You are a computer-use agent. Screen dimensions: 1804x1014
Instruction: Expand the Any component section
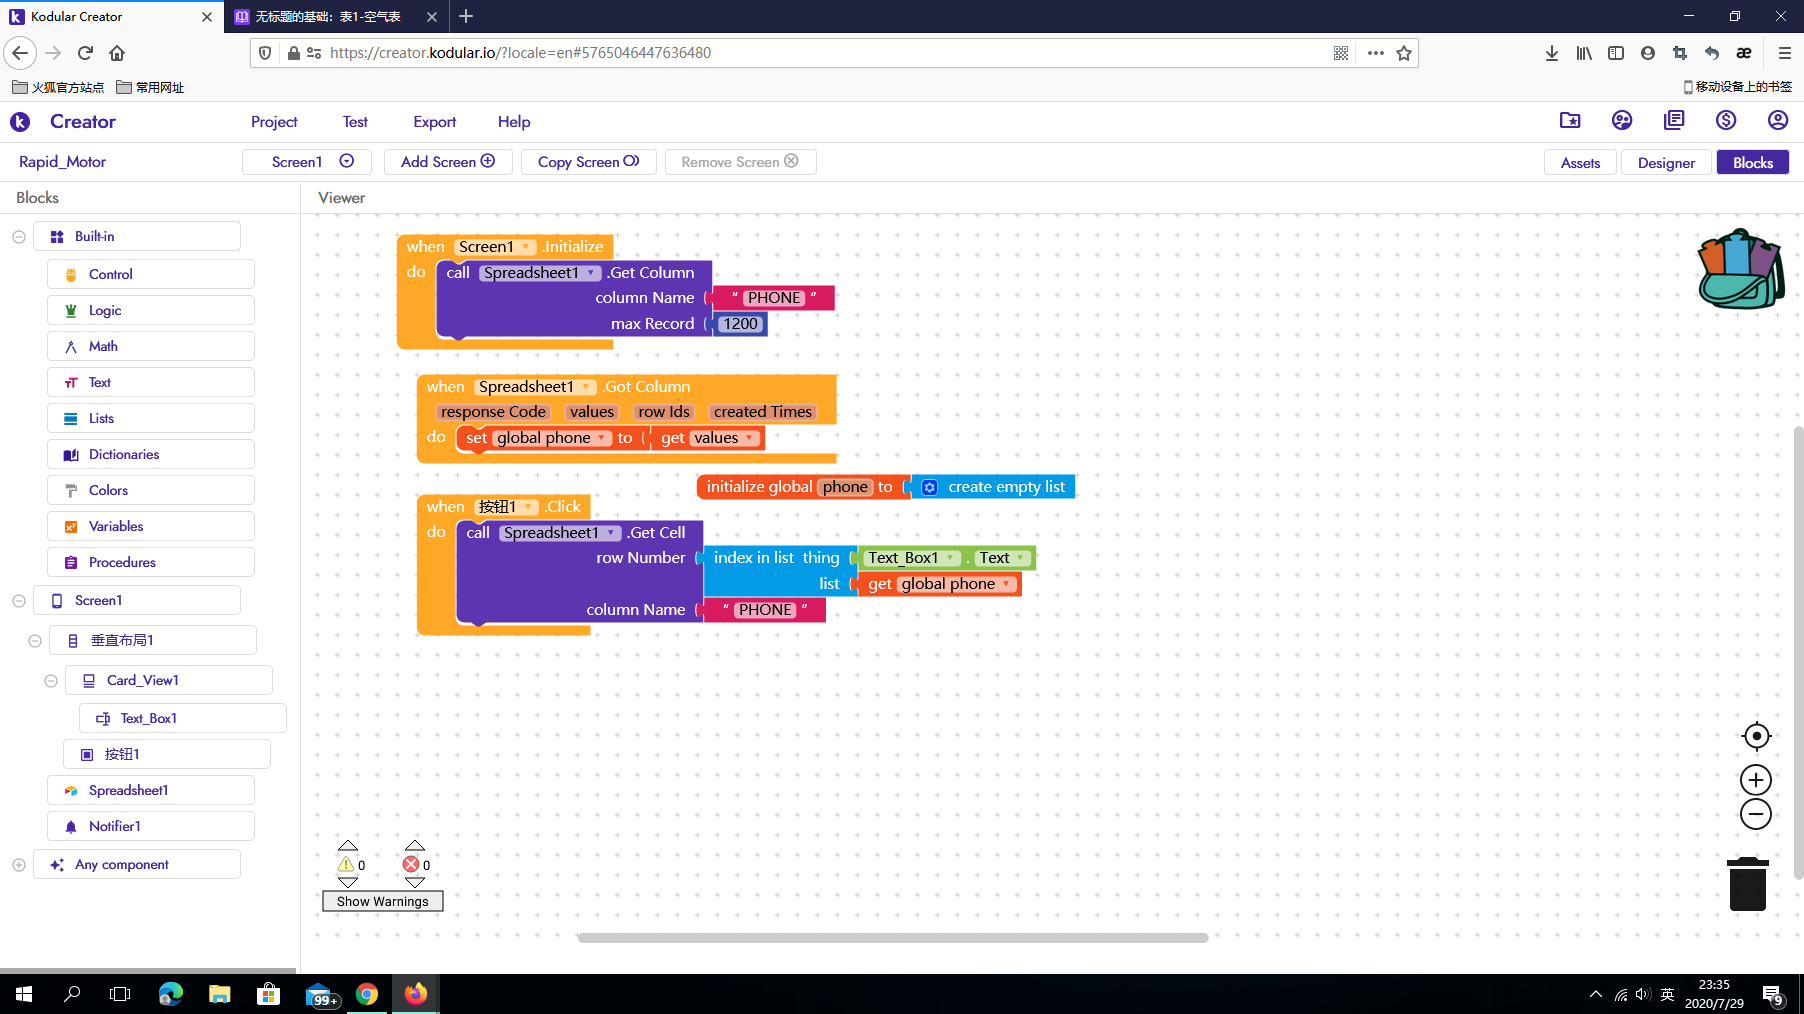pyautogui.click(x=19, y=865)
